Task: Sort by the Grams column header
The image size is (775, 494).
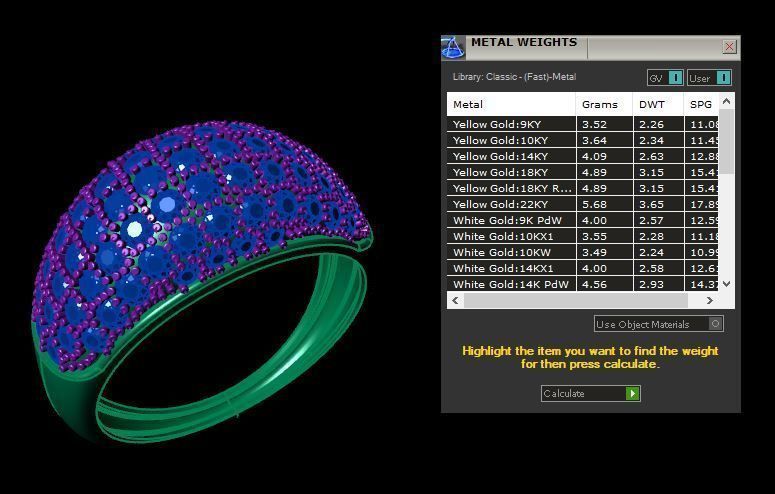Action: click(604, 104)
